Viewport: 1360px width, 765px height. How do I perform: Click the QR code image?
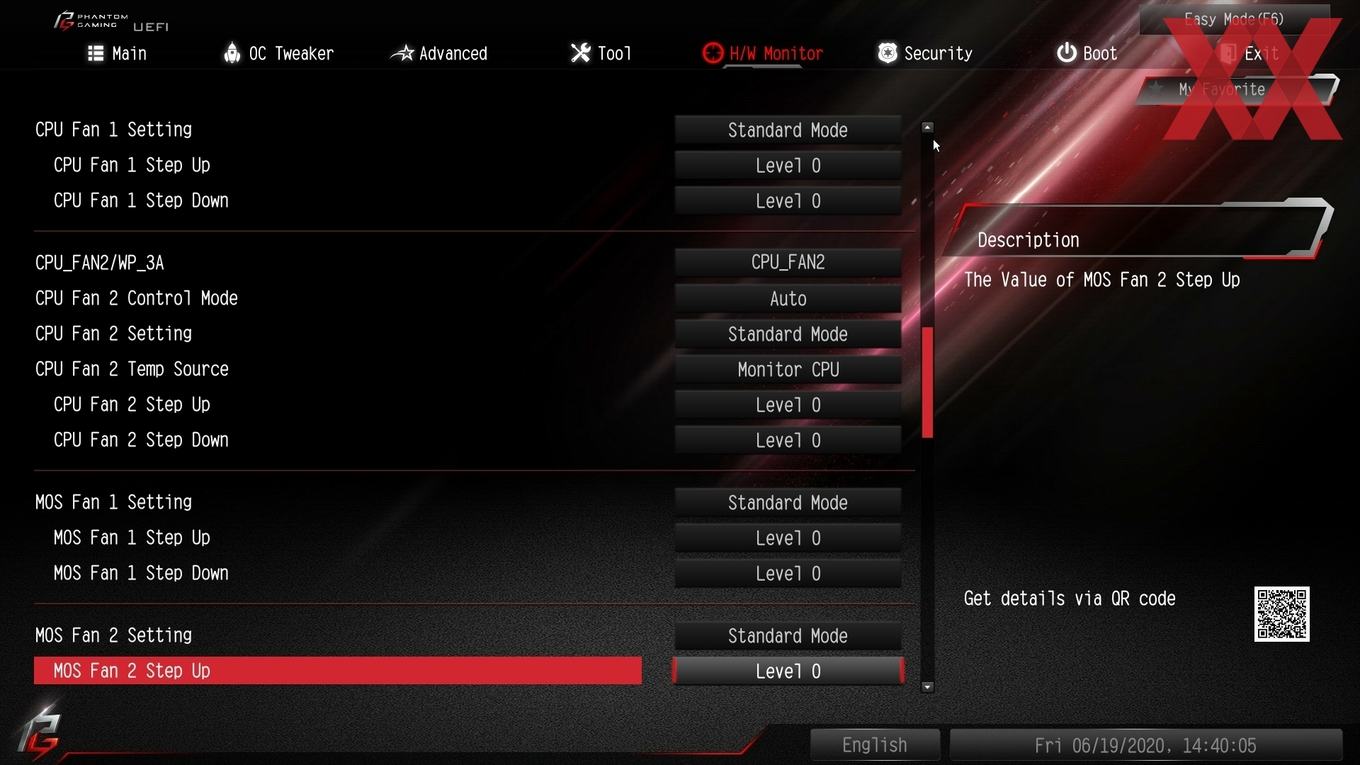[1281, 614]
